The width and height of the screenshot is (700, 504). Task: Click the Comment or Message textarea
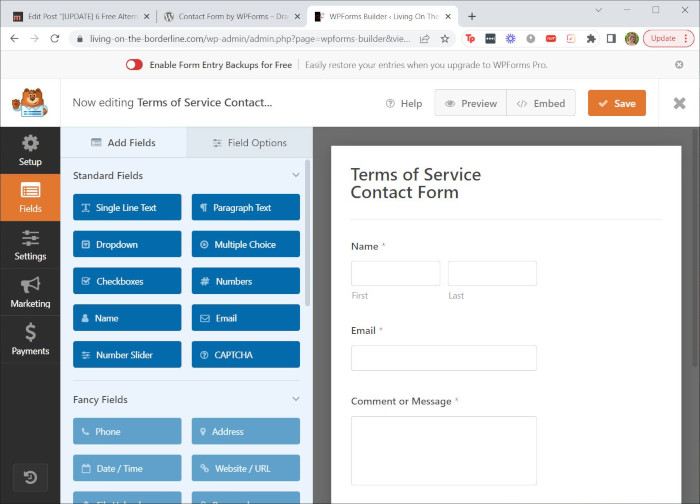pyautogui.click(x=444, y=451)
